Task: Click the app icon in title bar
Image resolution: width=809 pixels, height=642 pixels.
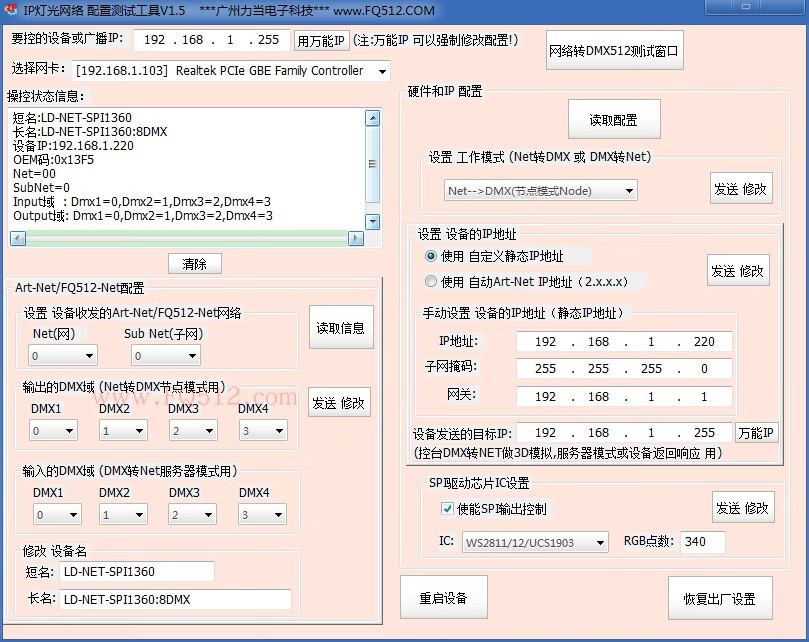Action: [x=11, y=10]
